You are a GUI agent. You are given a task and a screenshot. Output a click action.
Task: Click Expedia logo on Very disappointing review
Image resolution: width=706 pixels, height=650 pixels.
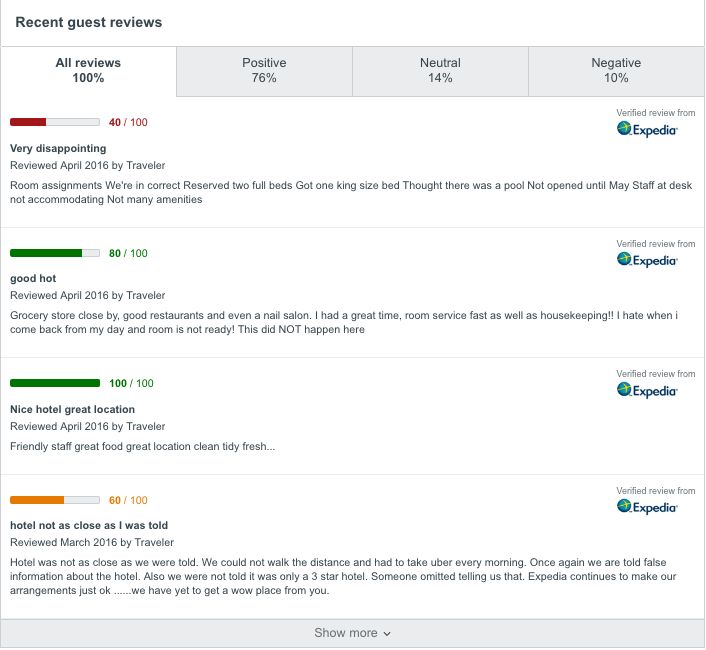tap(647, 129)
